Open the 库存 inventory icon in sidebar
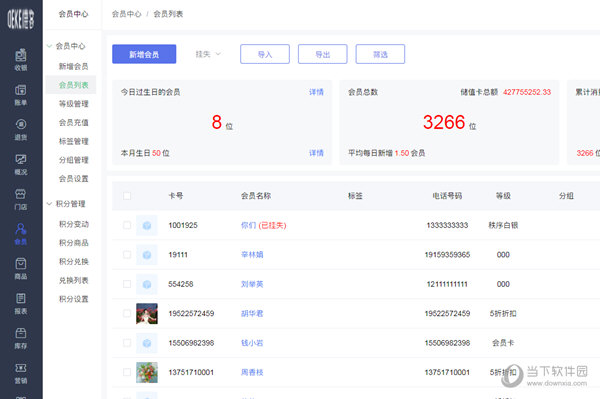 click(21, 339)
